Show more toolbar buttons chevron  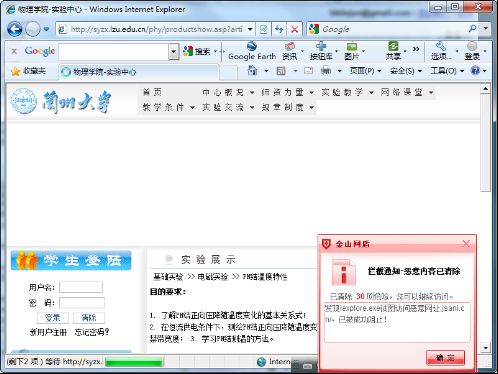[x=416, y=49]
